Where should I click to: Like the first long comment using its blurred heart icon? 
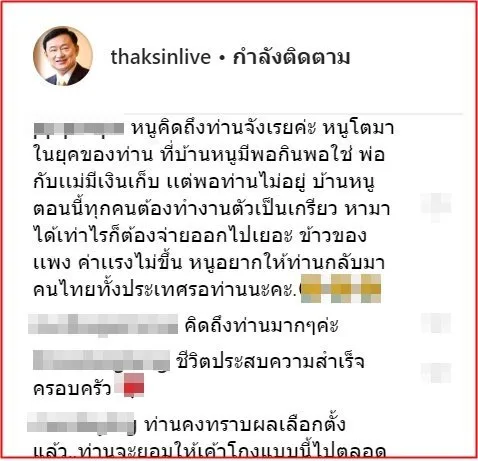coord(436,206)
